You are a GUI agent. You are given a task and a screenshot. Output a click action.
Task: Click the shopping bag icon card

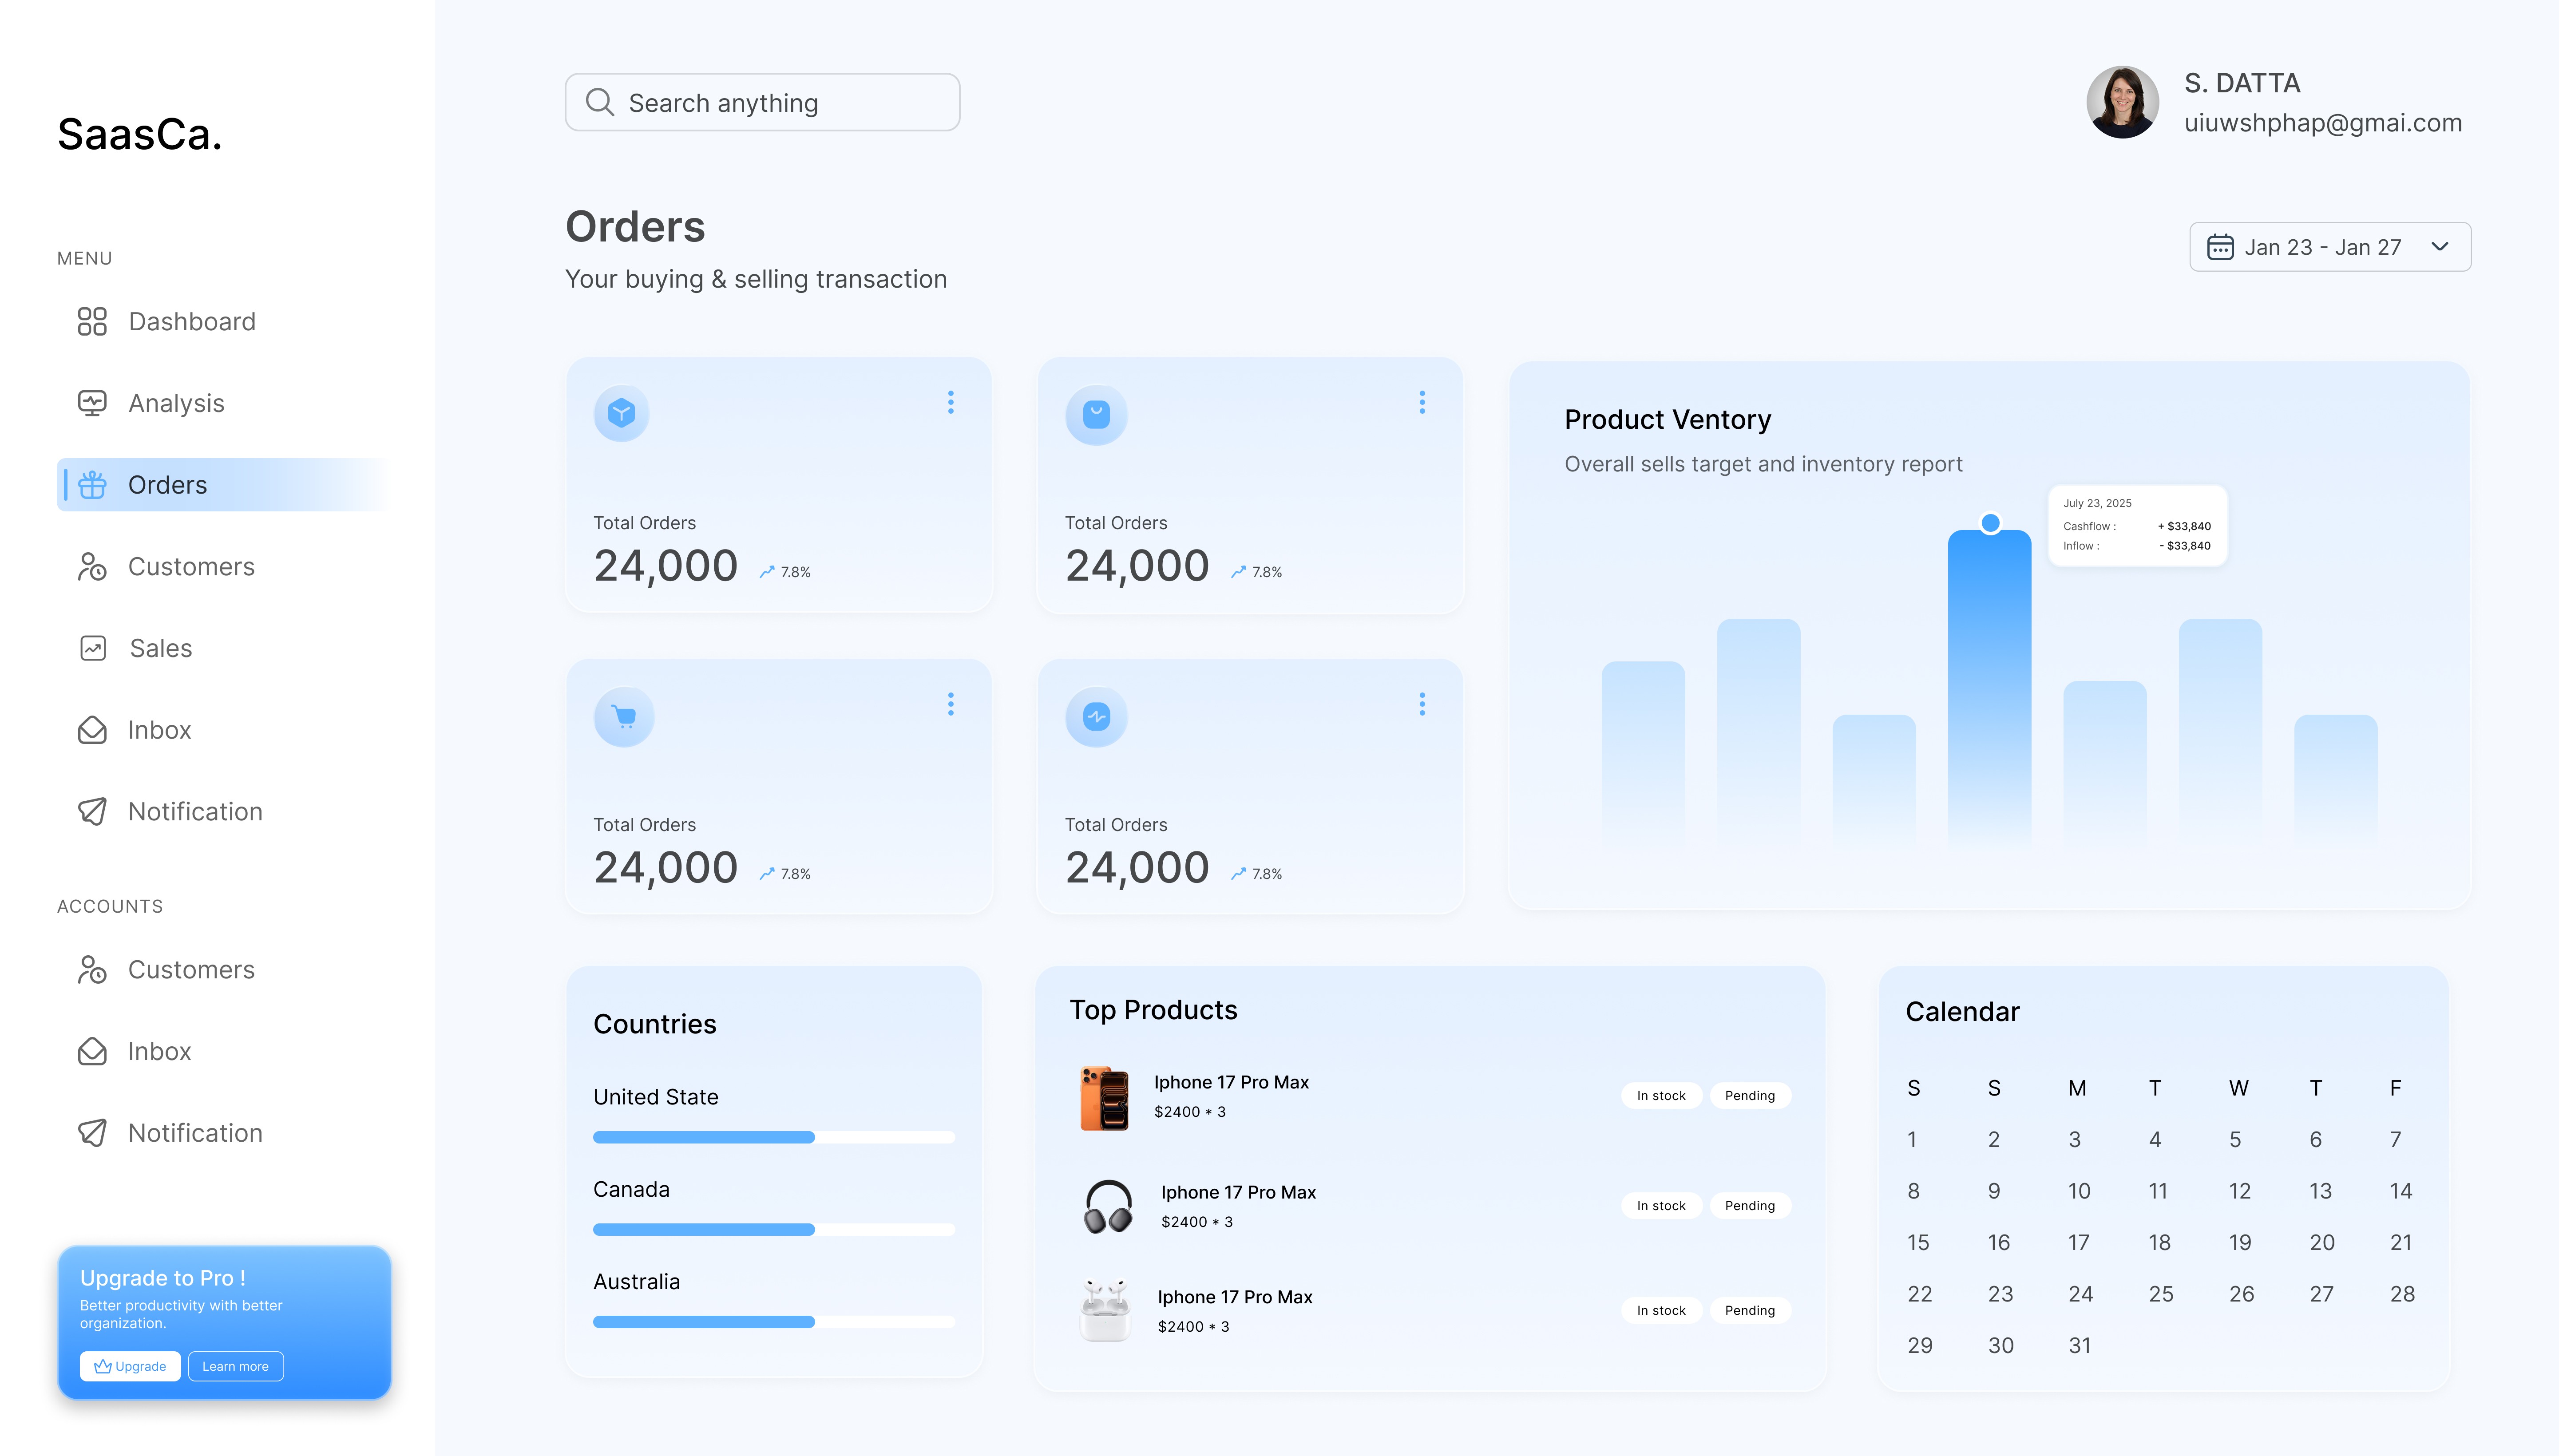pyautogui.click(x=1096, y=414)
